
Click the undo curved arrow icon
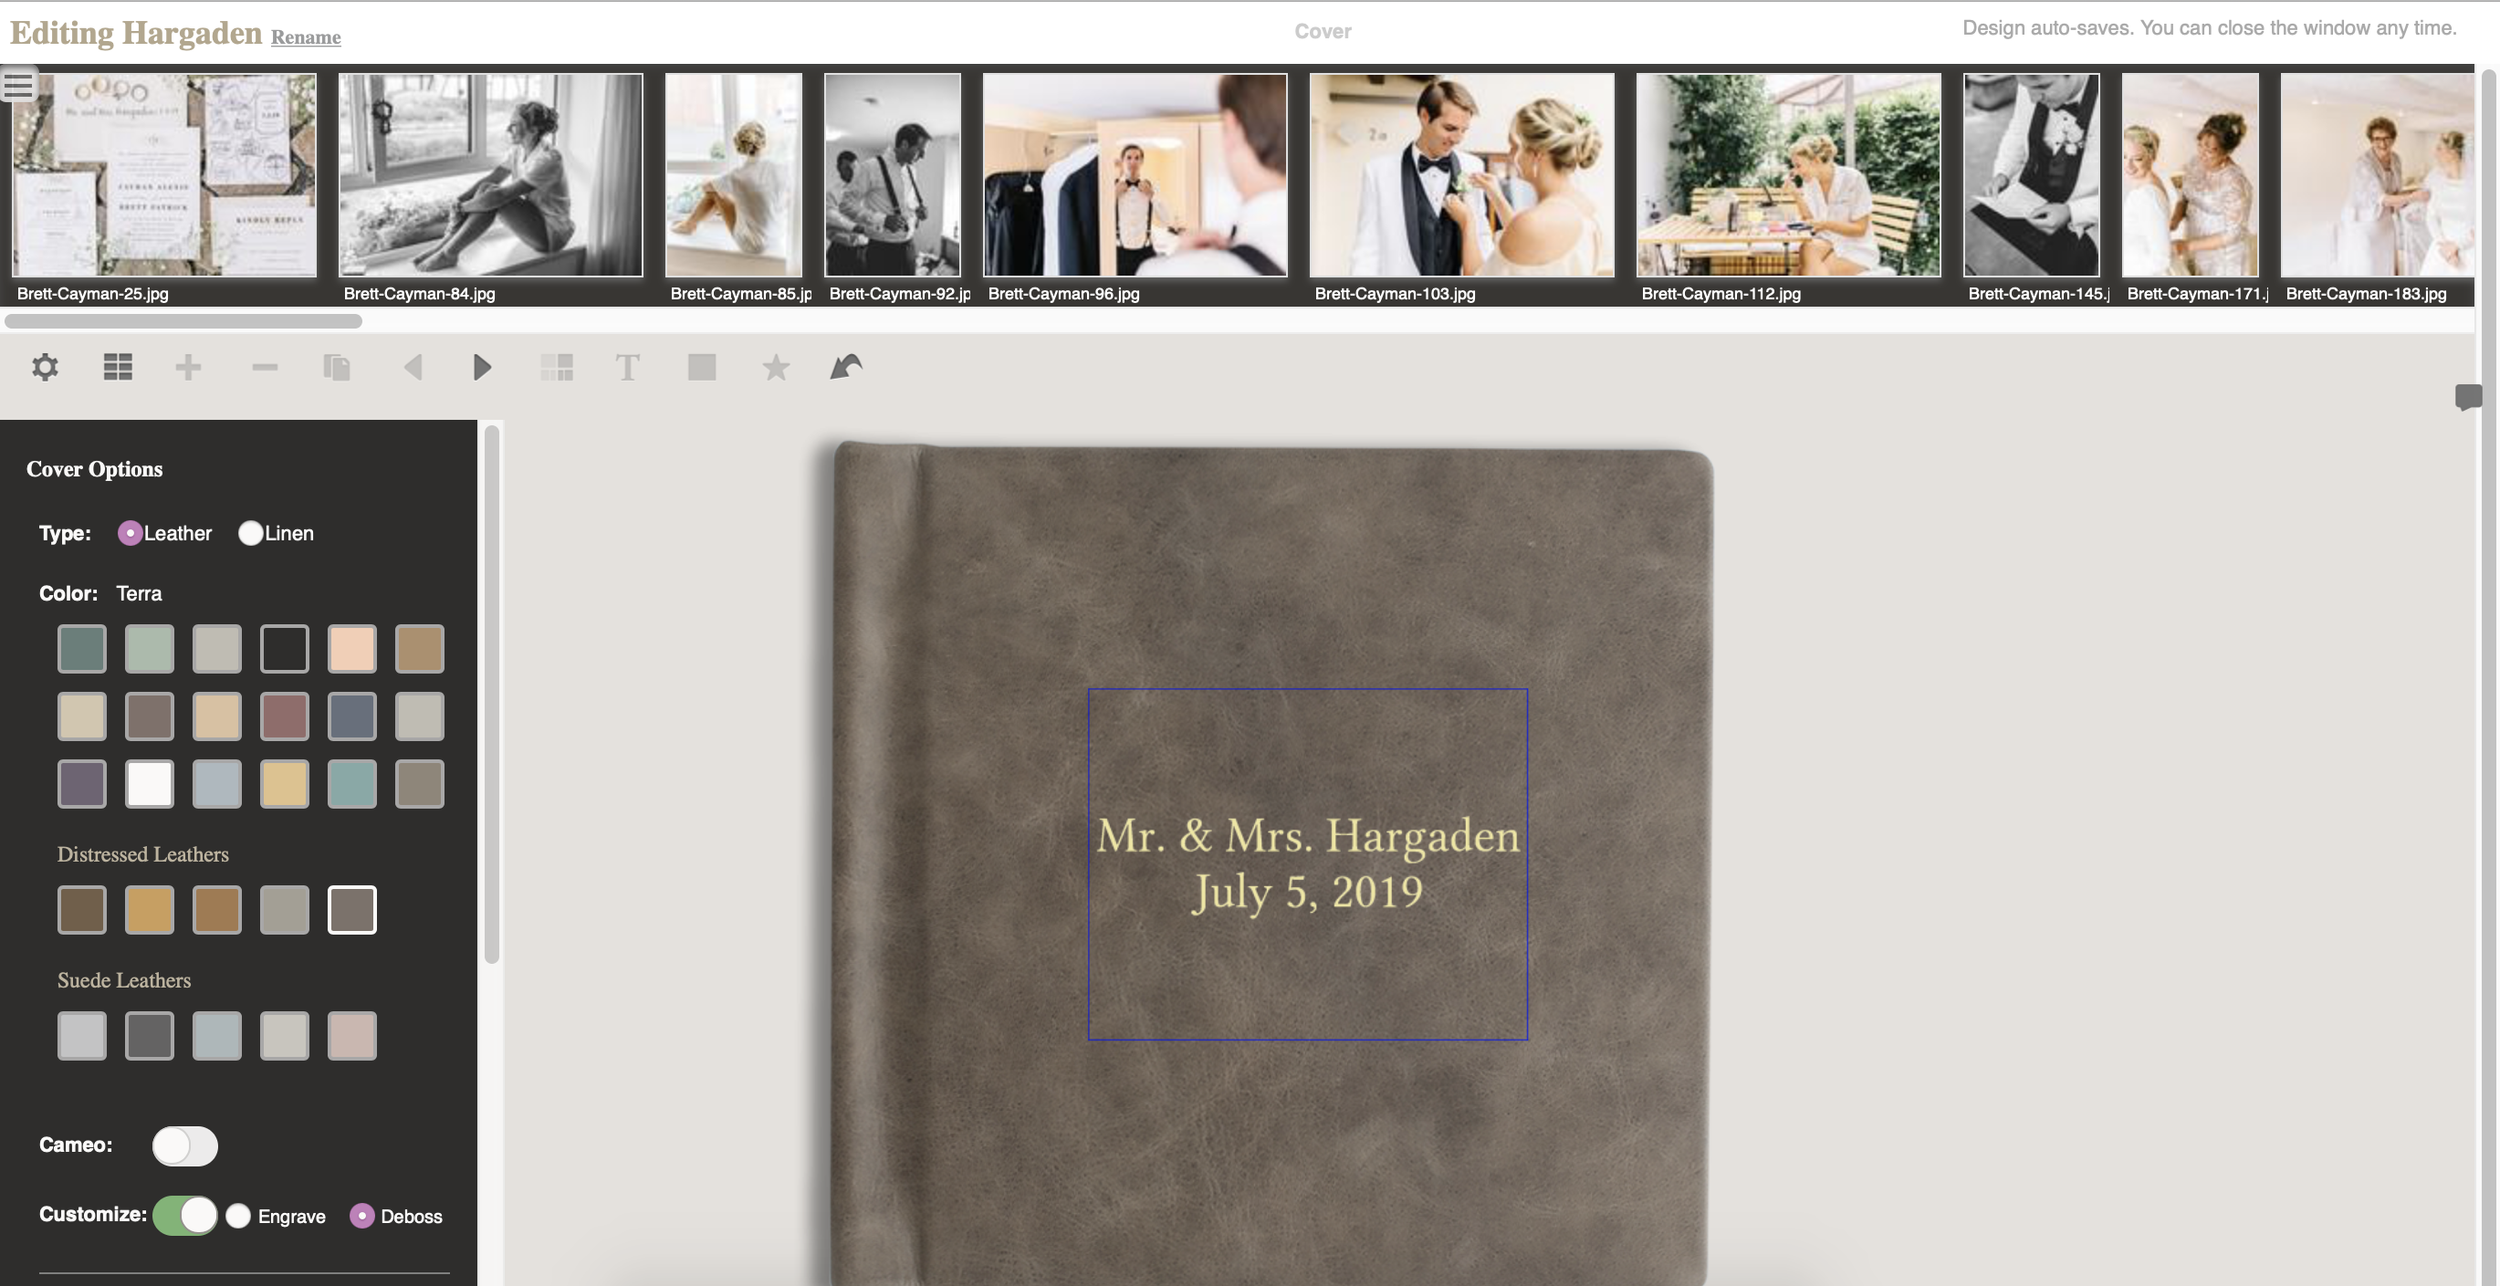(846, 367)
